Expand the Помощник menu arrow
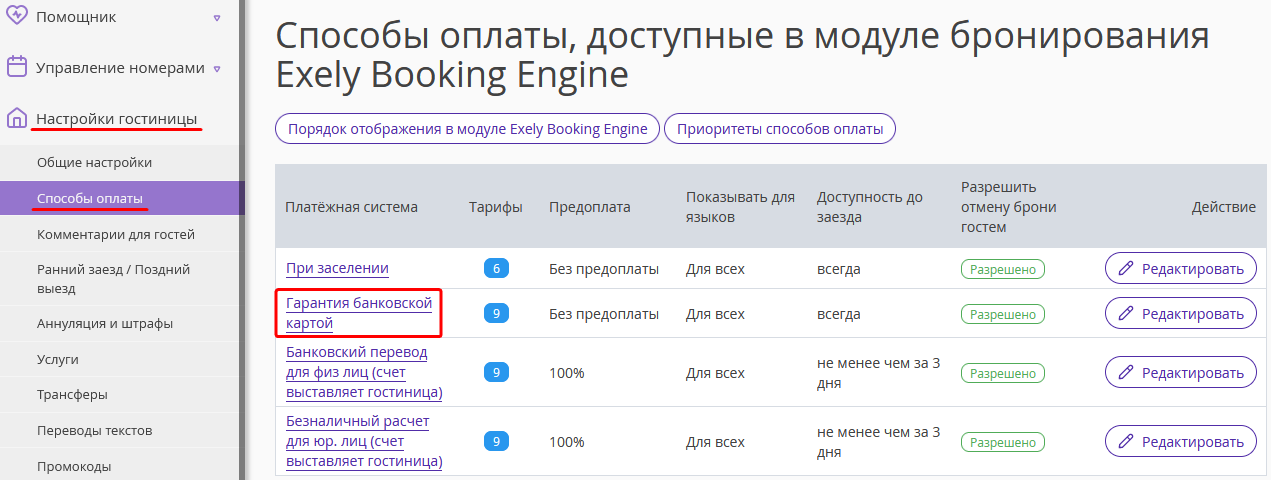 (217, 18)
